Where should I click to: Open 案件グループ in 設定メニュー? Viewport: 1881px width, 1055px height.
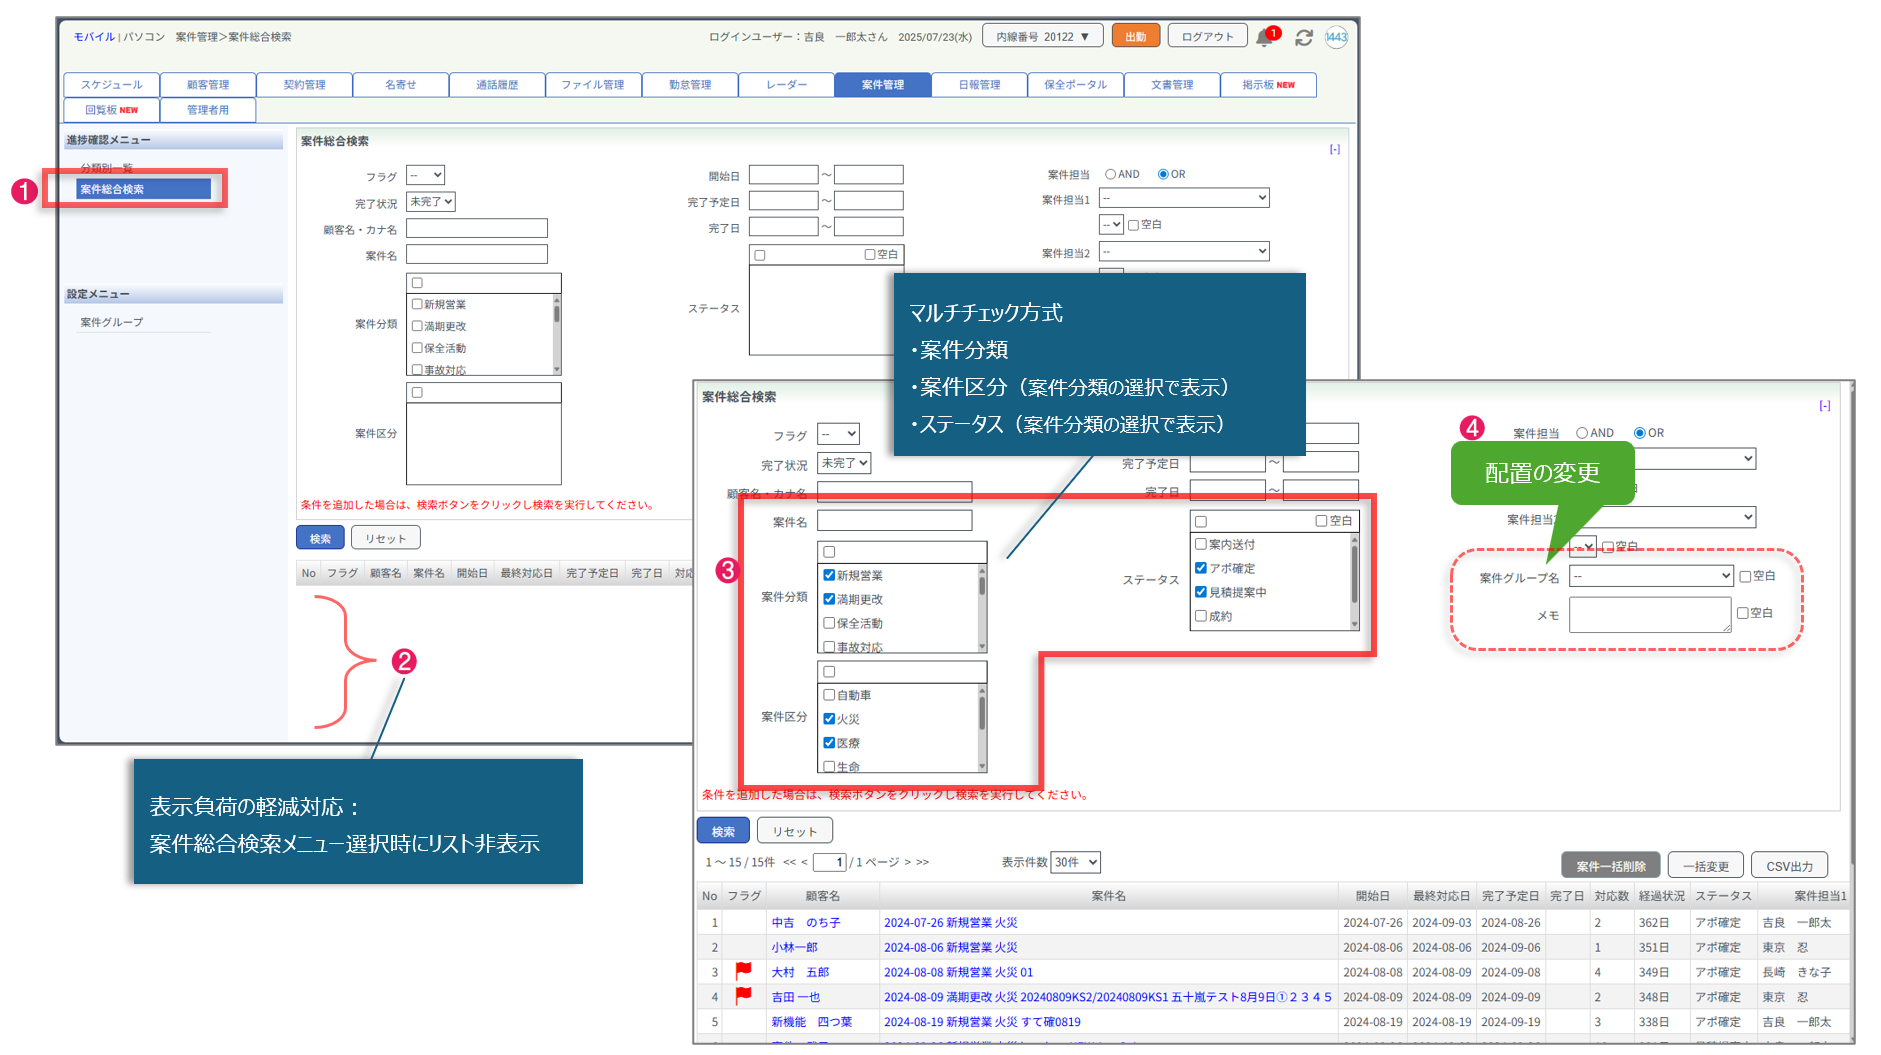point(112,322)
